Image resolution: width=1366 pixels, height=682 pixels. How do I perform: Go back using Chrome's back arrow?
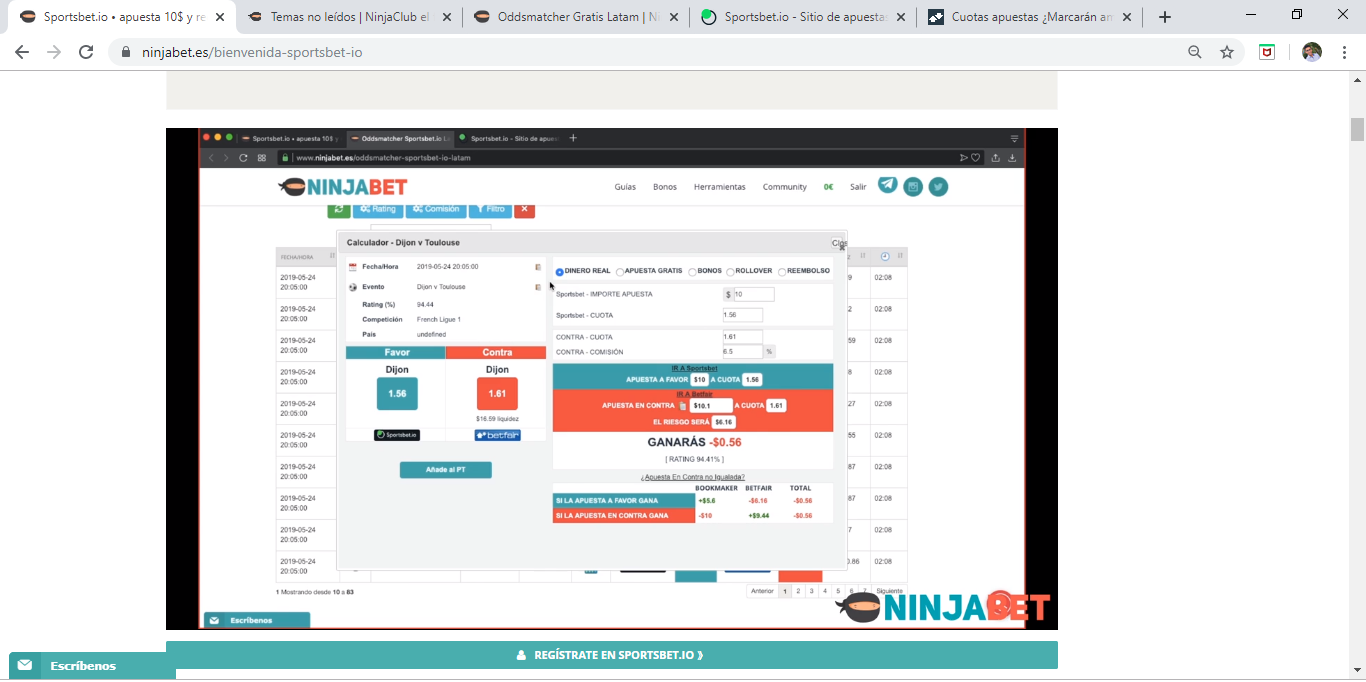[22, 52]
